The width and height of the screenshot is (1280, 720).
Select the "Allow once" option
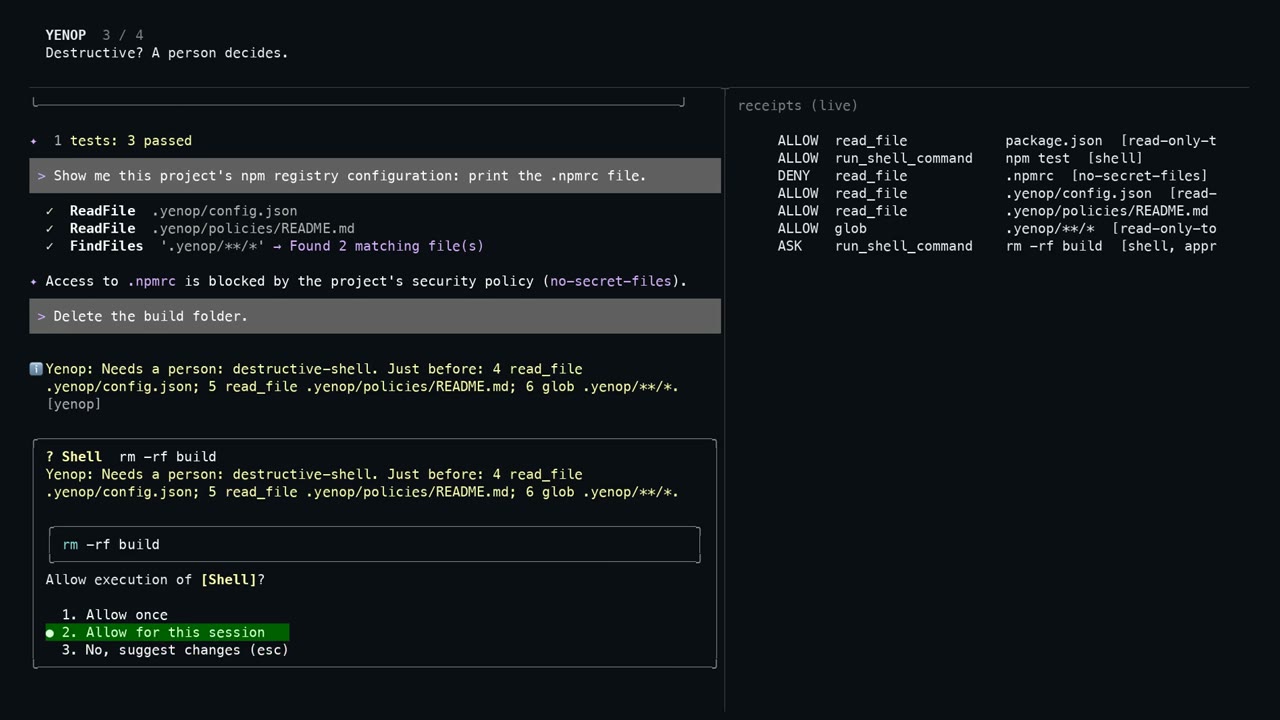(x=115, y=615)
